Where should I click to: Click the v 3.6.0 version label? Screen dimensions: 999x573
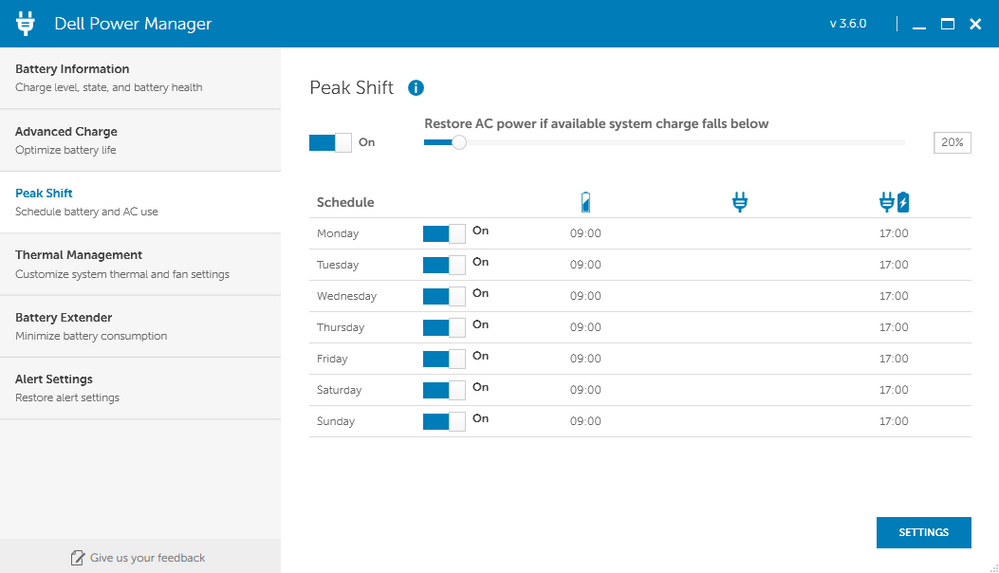tap(848, 24)
